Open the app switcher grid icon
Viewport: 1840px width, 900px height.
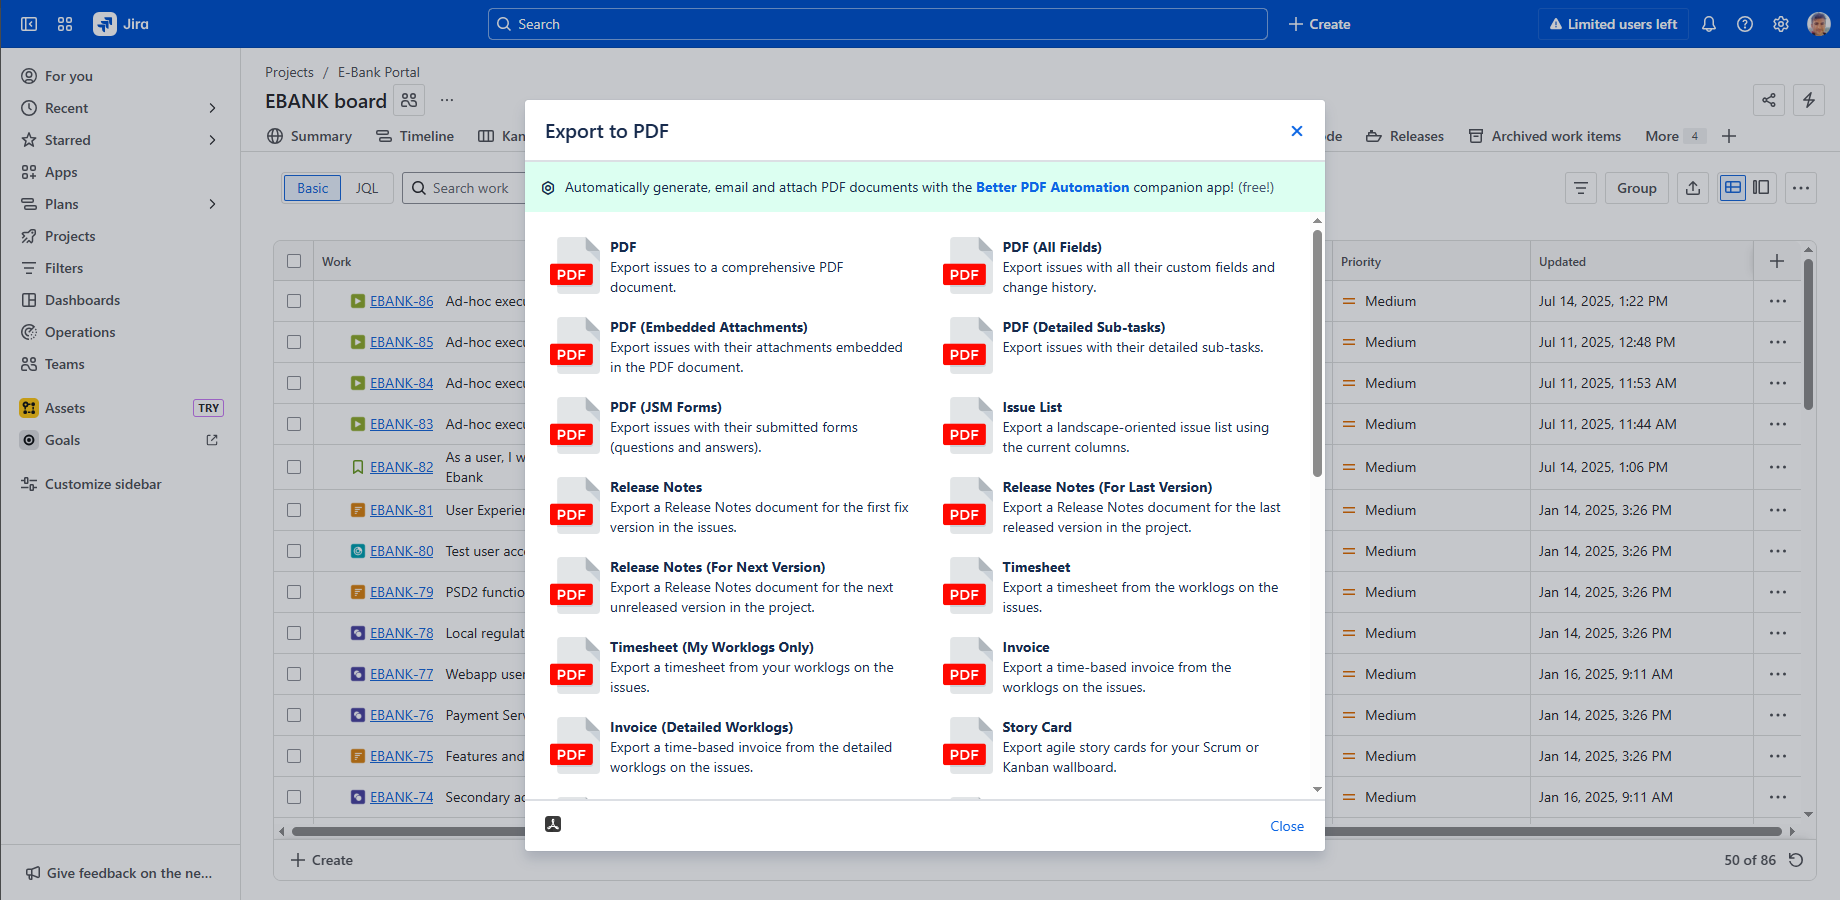[65, 24]
